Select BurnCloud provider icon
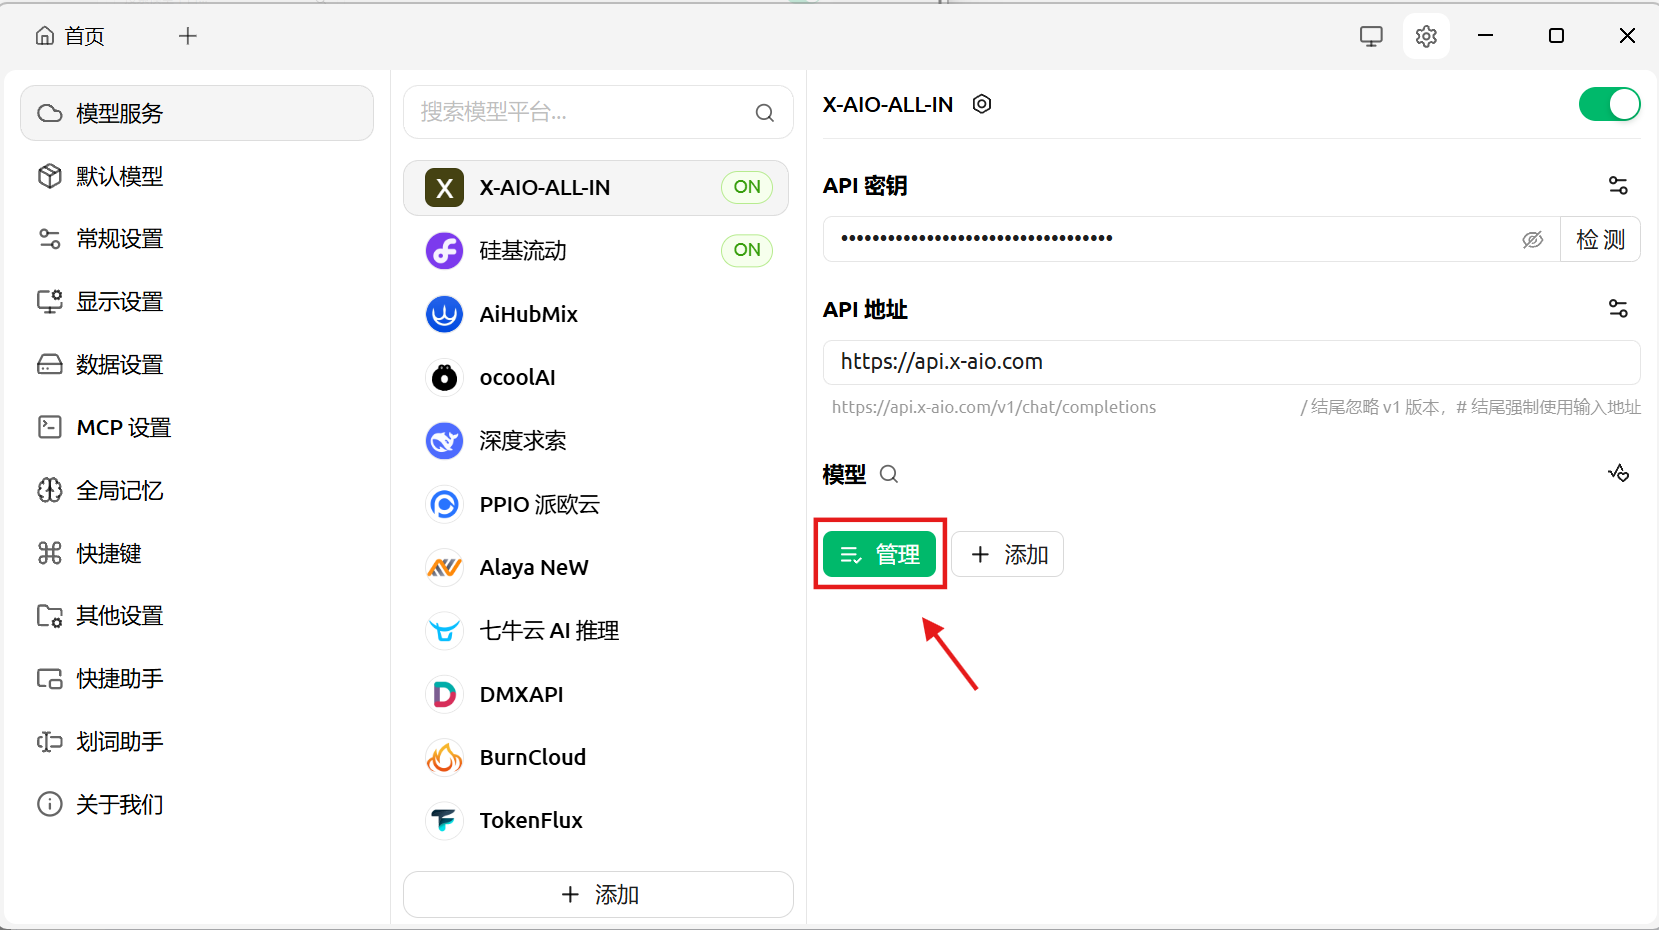 click(444, 757)
